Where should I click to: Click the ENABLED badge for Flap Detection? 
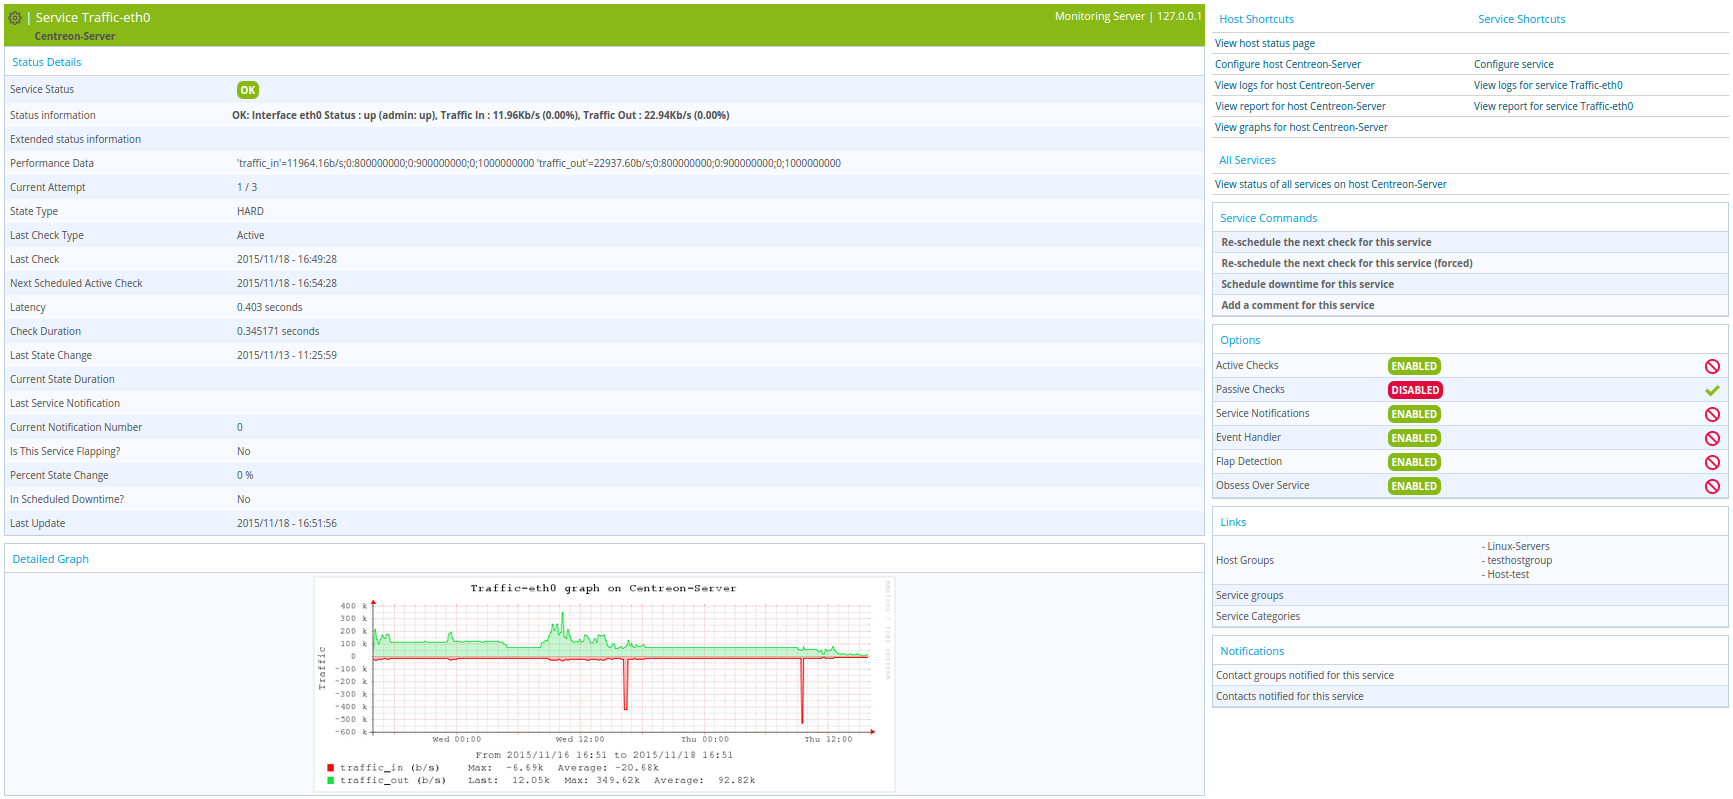point(1414,462)
